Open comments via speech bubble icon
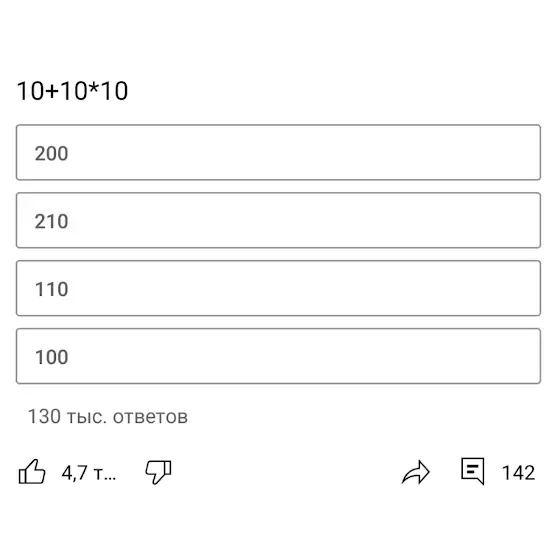 (472, 471)
